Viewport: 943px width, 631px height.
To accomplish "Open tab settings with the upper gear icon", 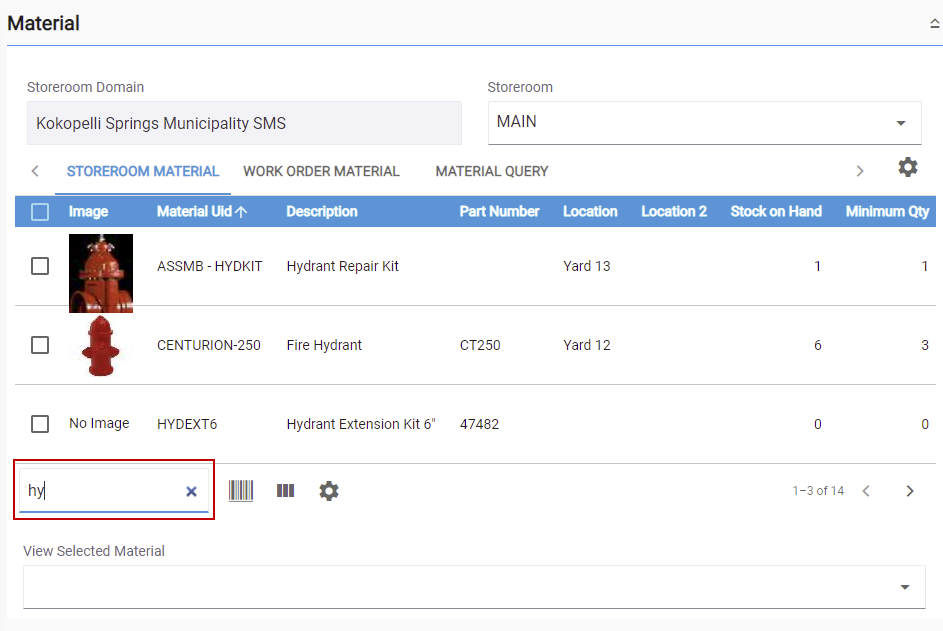I will tap(908, 167).
